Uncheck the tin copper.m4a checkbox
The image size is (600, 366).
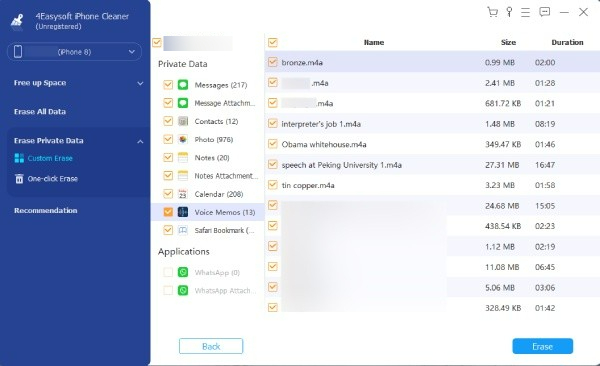pos(272,185)
